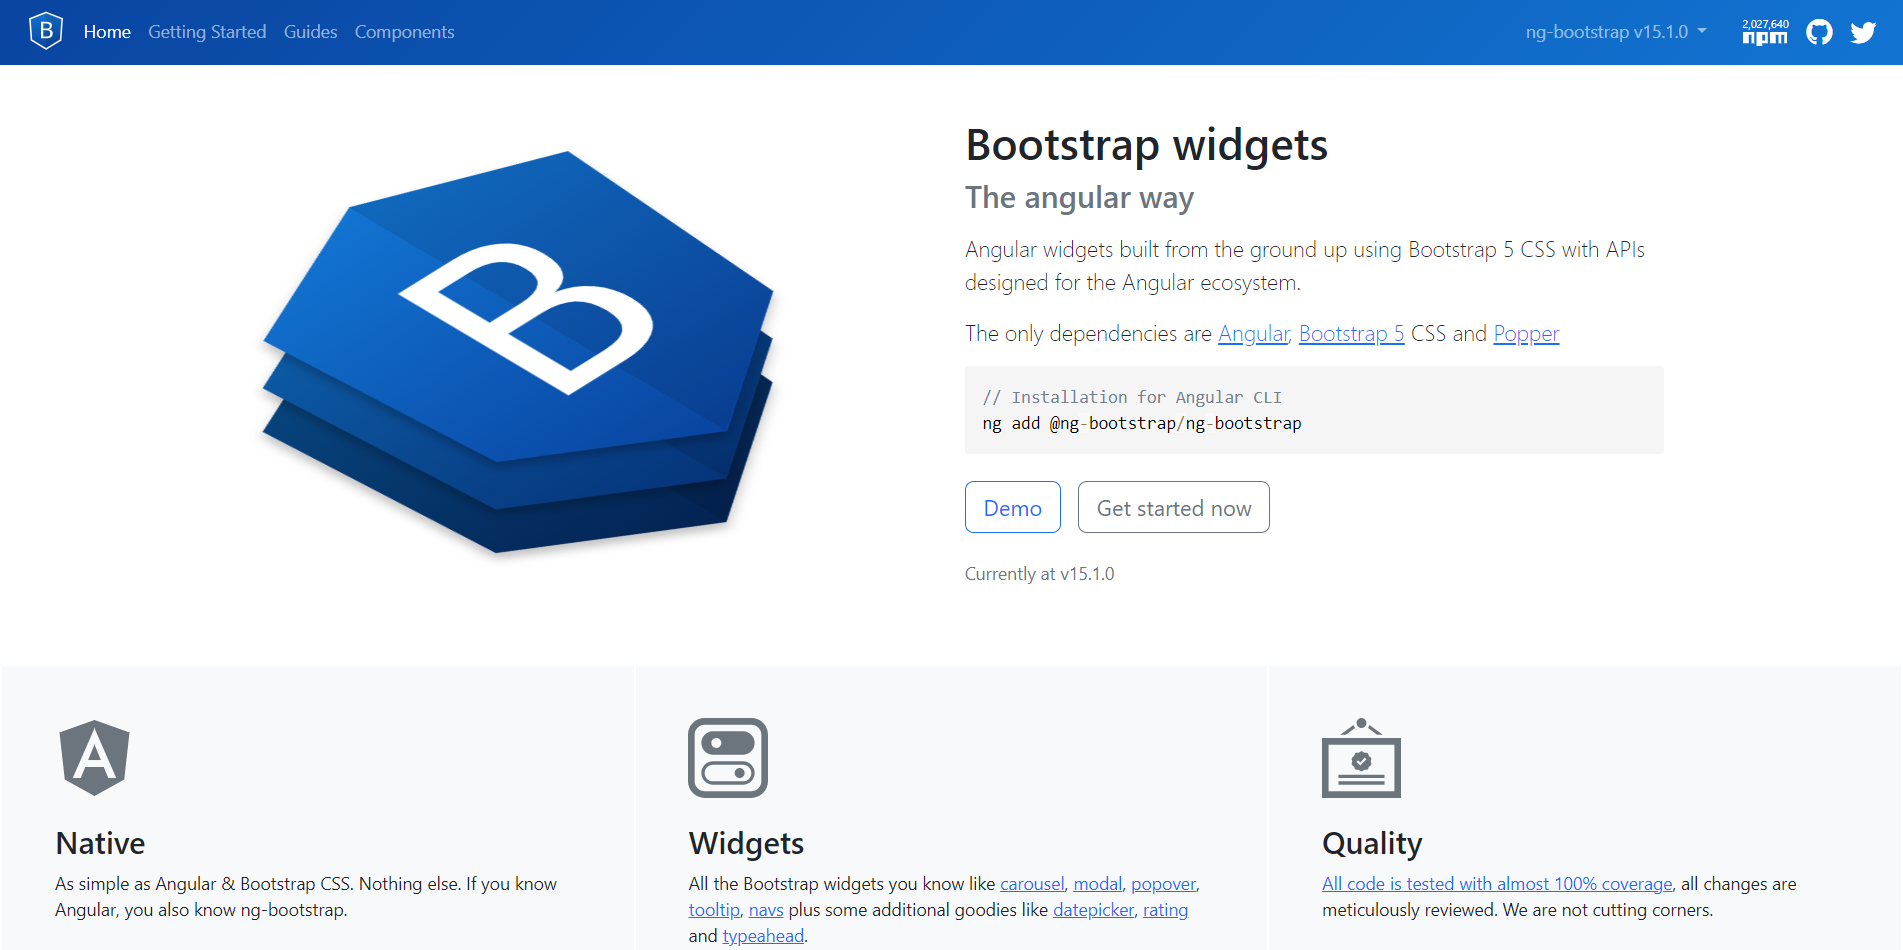Follow the Popper link

[1526, 334]
